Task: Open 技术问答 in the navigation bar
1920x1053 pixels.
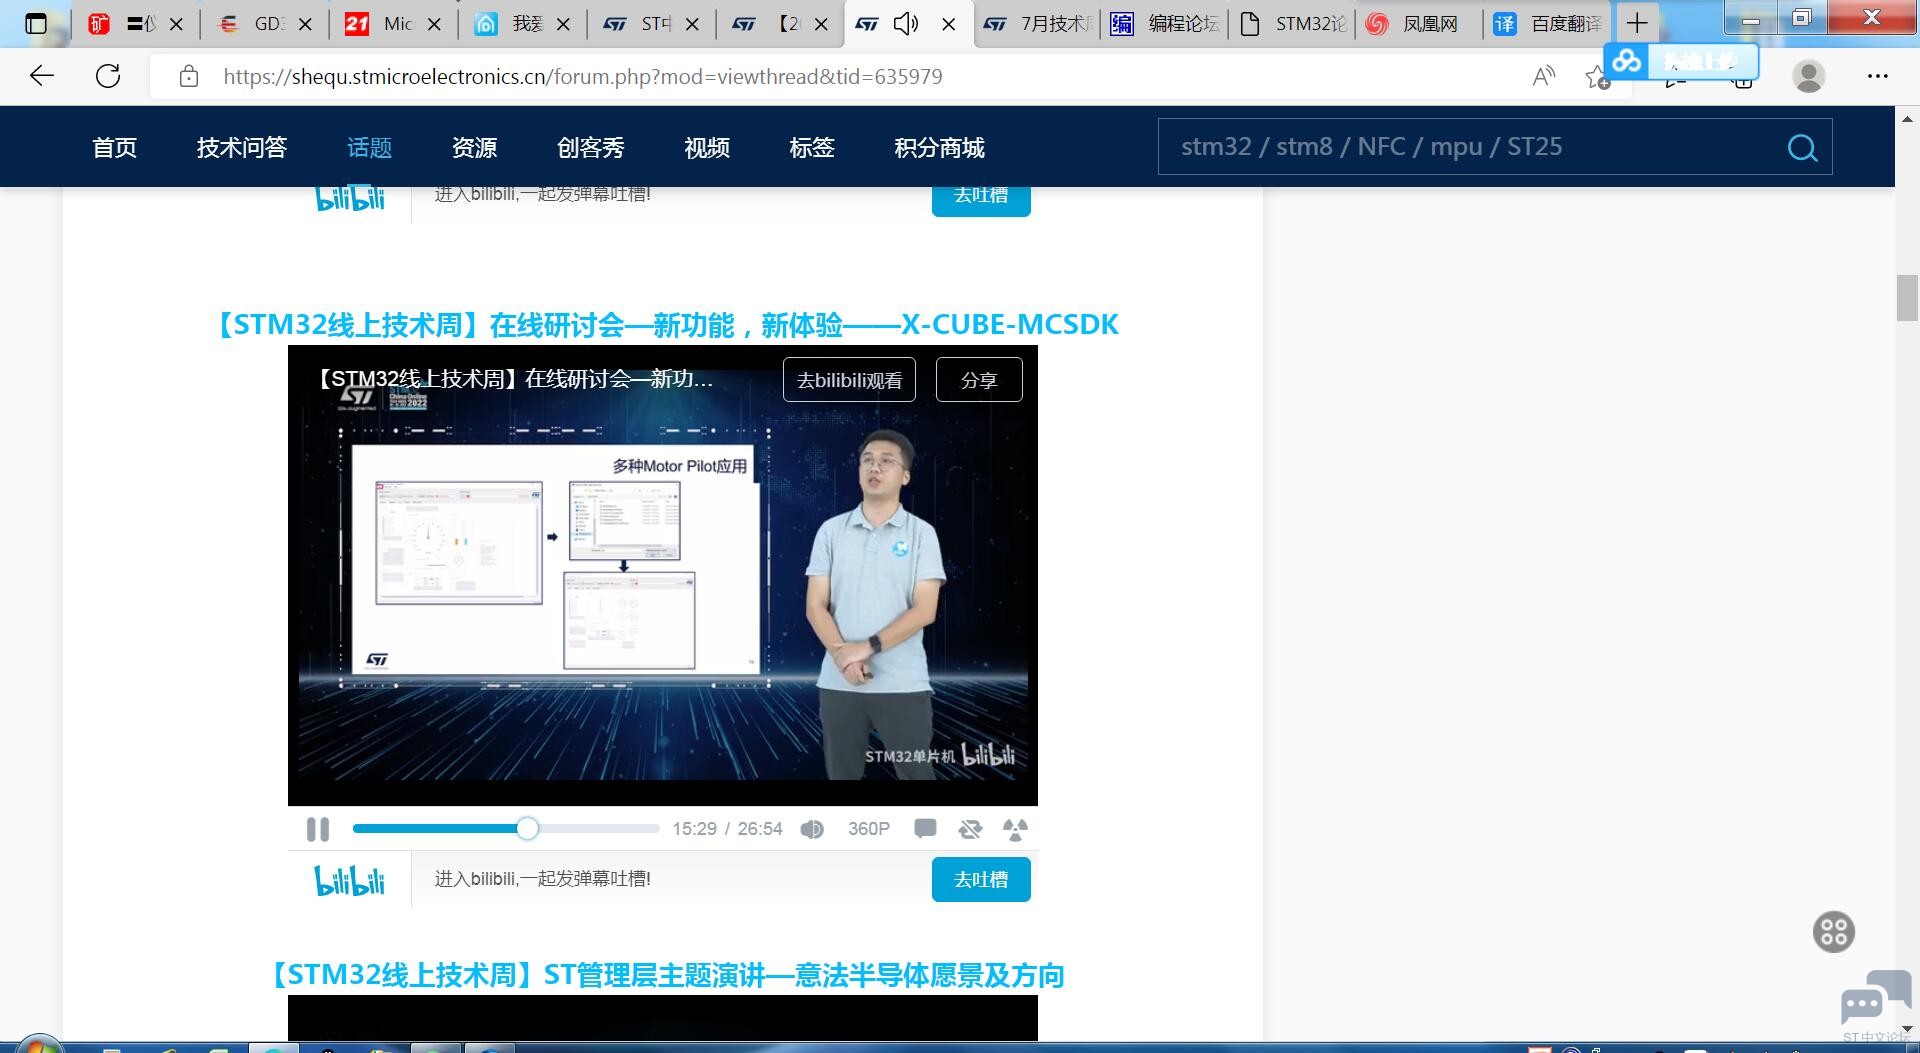Action: (242, 148)
